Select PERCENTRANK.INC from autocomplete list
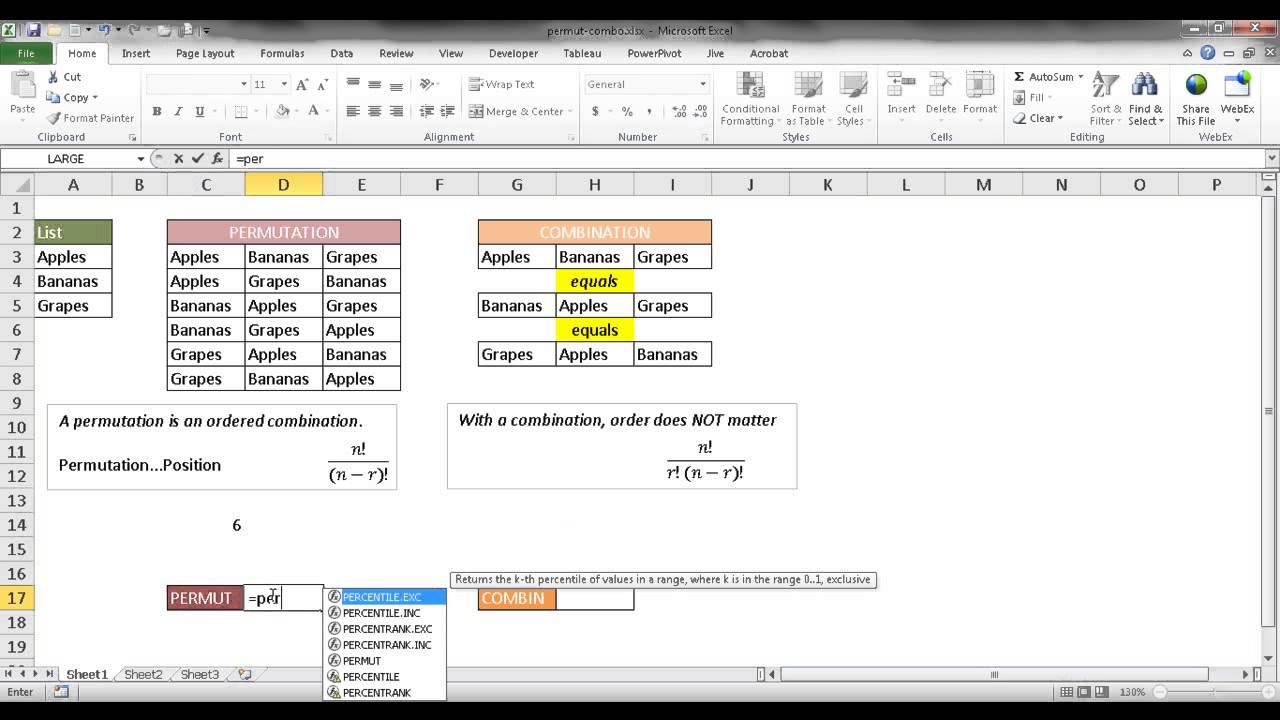 (385, 645)
